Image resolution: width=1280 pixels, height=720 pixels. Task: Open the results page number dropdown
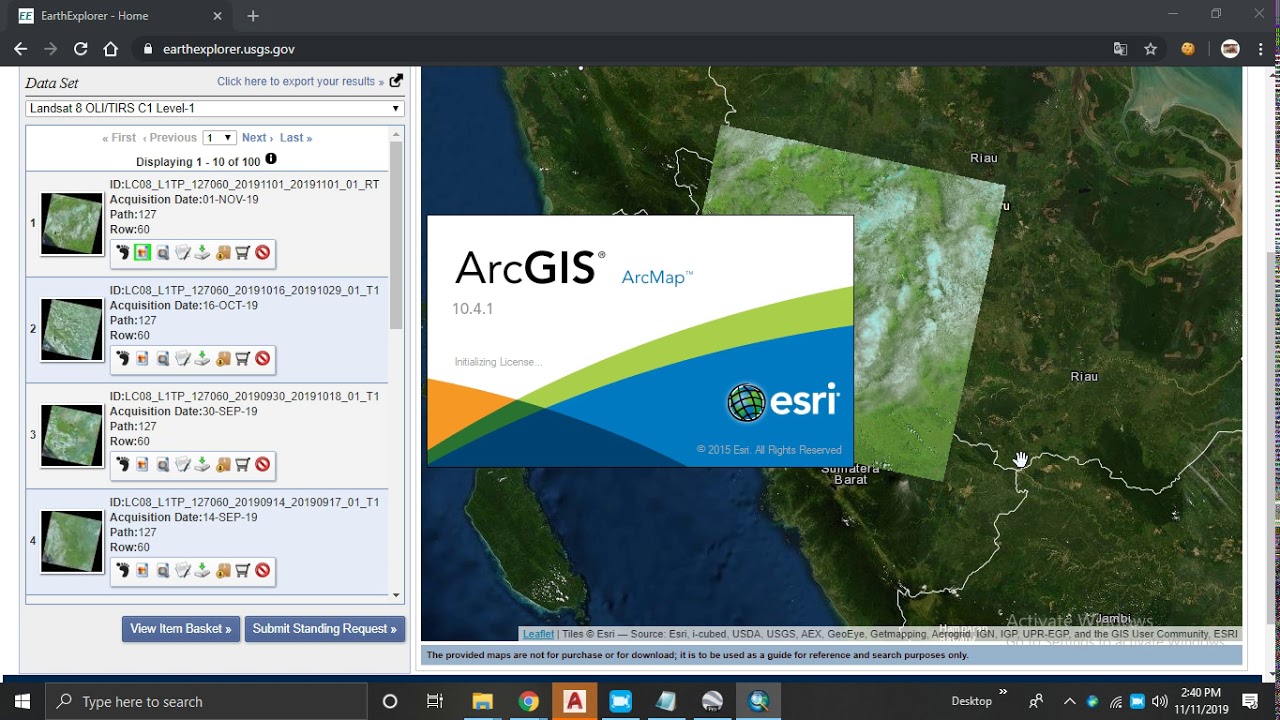click(x=219, y=138)
